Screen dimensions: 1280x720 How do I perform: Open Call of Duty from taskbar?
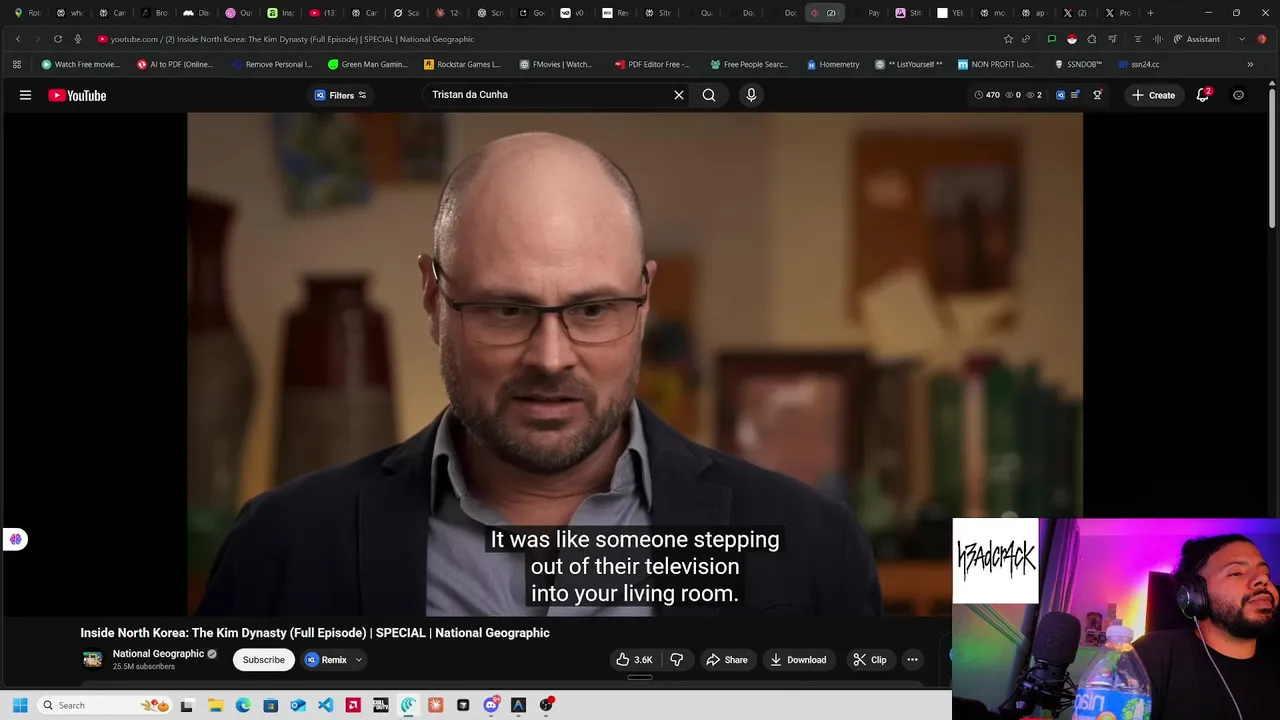(380, 705)
